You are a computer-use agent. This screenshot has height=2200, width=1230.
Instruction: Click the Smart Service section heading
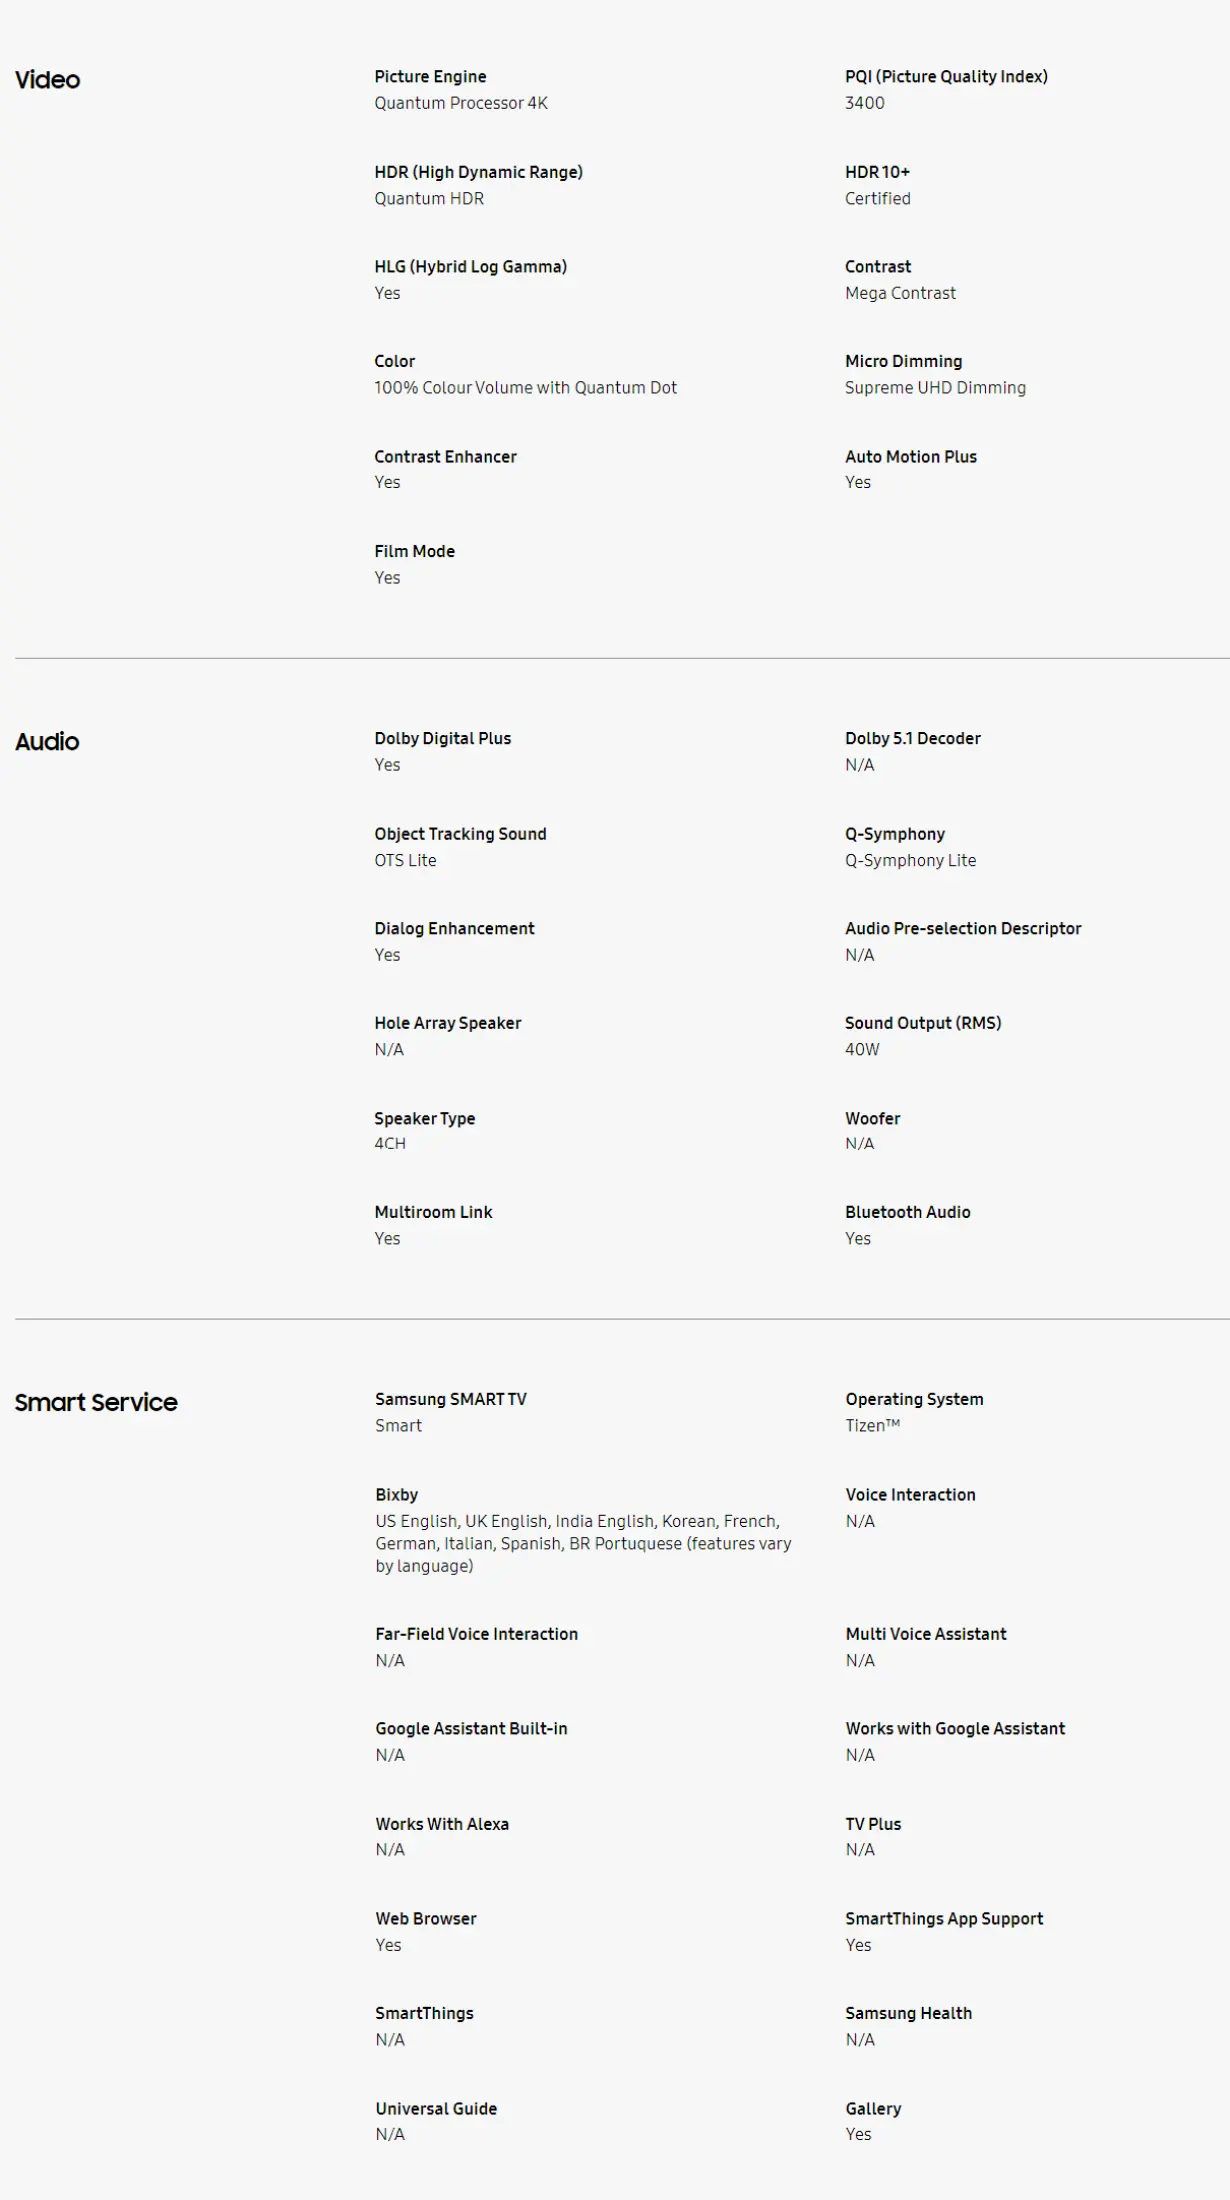pyautogui.click(x=96, y=1403)
